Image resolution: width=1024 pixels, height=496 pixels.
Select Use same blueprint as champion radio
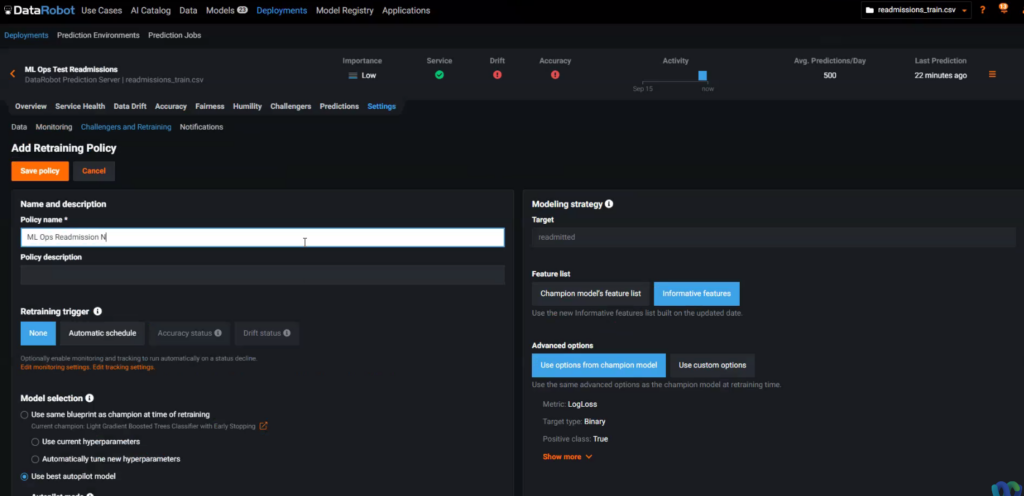(x=25, y=414)
